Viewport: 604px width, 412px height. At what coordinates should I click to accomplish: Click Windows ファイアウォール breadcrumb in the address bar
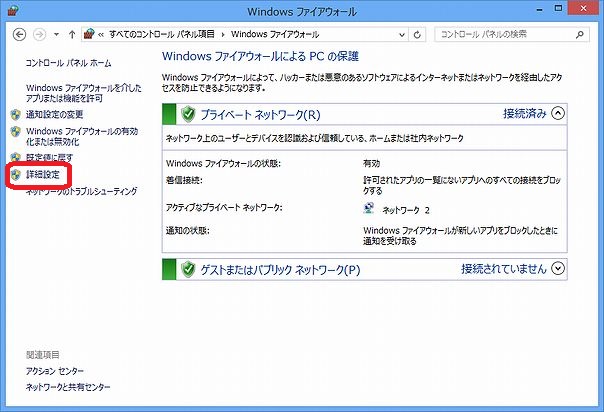click(275, 34)
